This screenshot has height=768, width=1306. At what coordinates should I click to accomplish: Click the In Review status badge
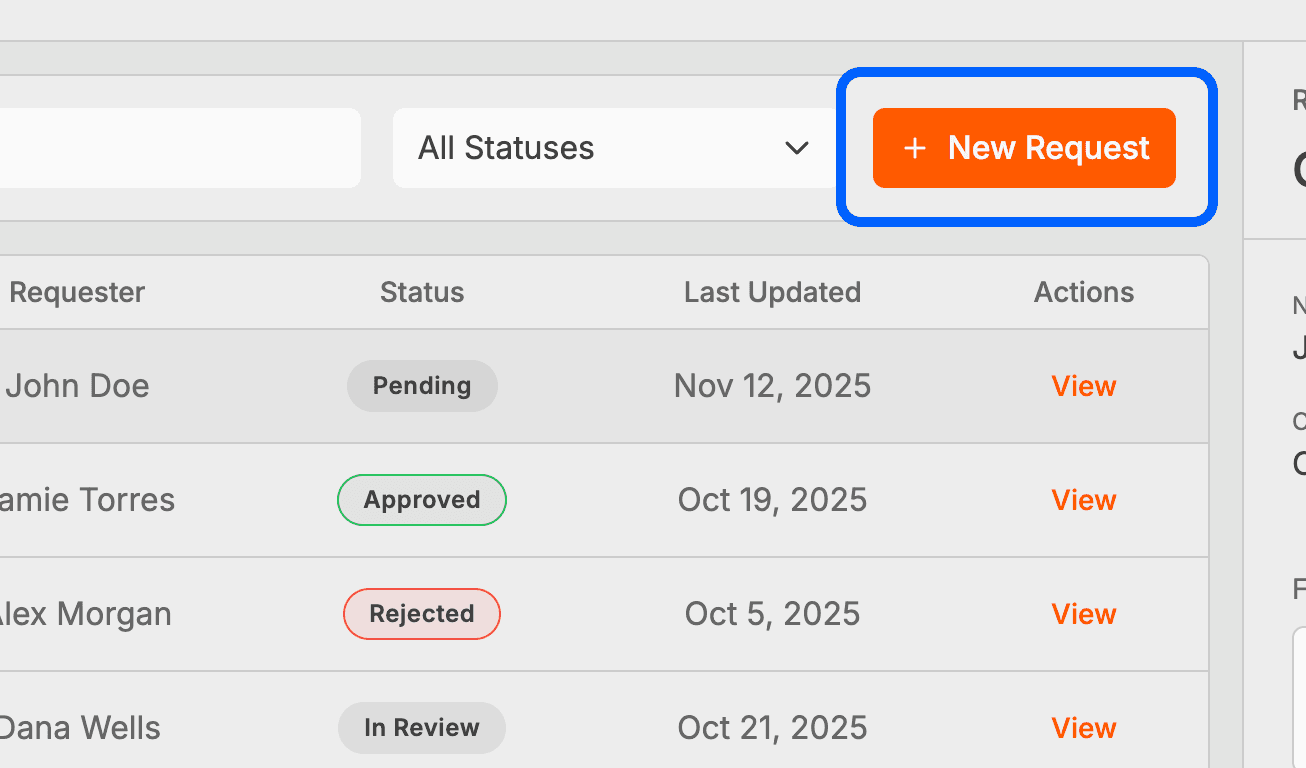pyautogui.click(x=422, y=727)
